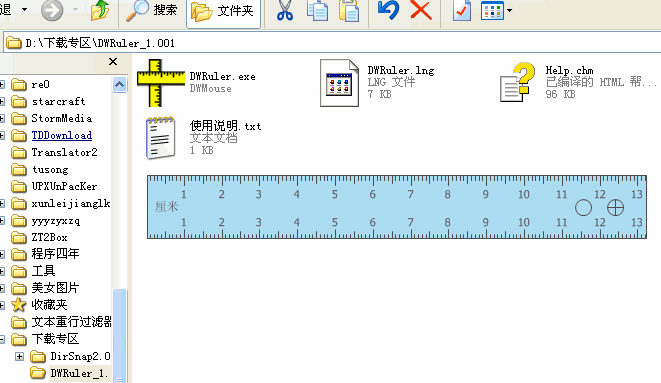Close the folders side pane

click(113, 62)
